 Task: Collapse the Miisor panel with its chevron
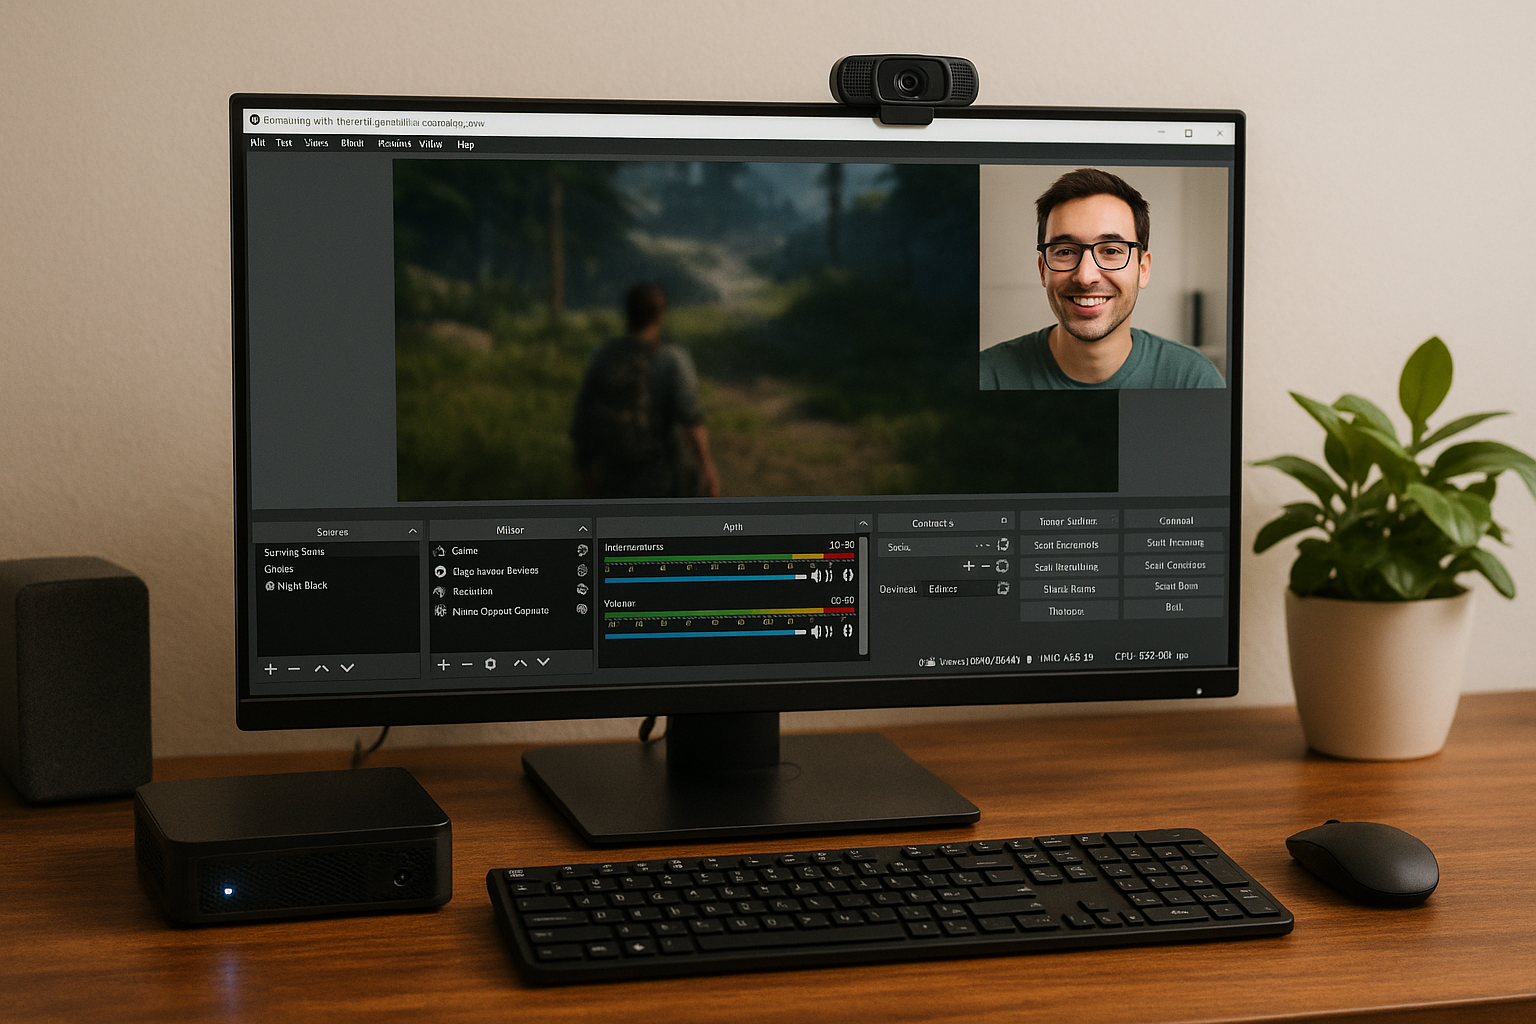(x=583, y=528)
